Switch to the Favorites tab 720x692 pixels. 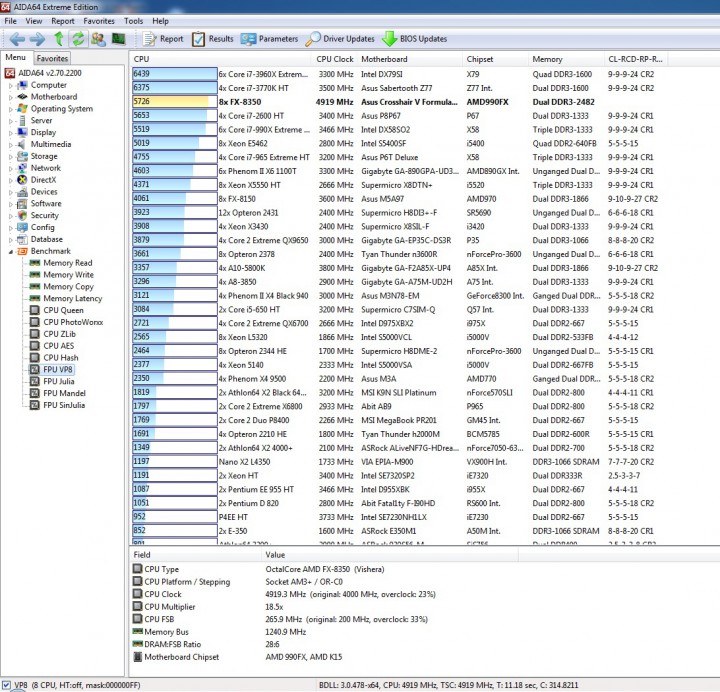coord(52,58)
